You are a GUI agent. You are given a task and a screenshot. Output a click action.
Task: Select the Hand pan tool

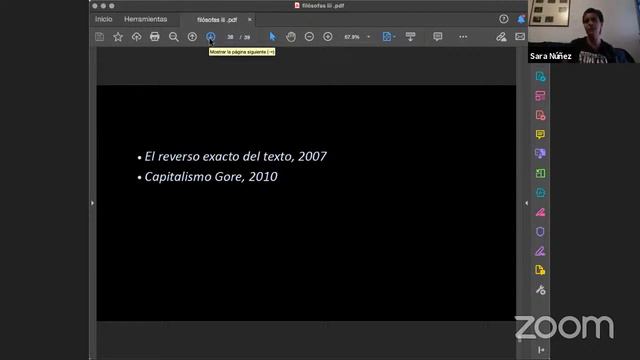291,37
